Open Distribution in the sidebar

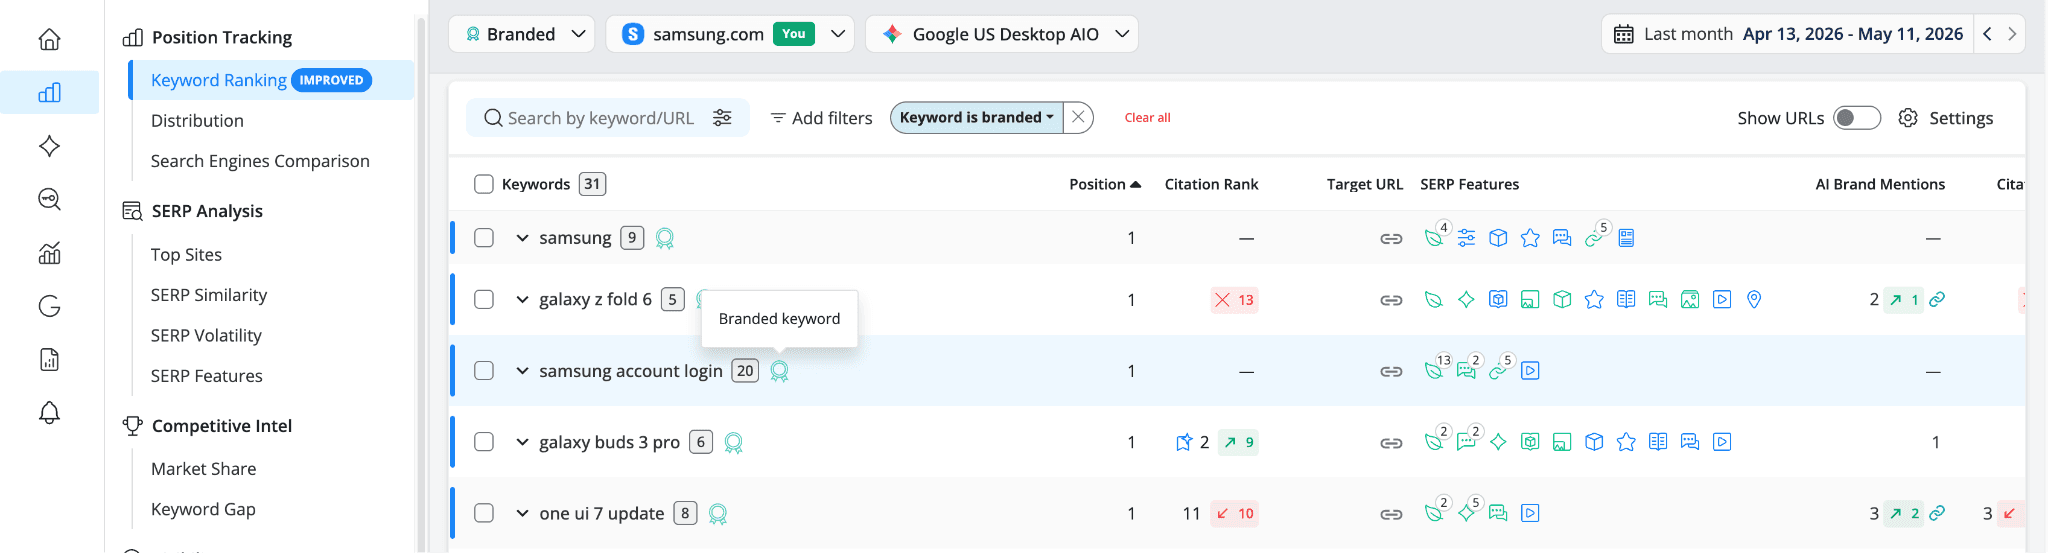click(197, 121)
